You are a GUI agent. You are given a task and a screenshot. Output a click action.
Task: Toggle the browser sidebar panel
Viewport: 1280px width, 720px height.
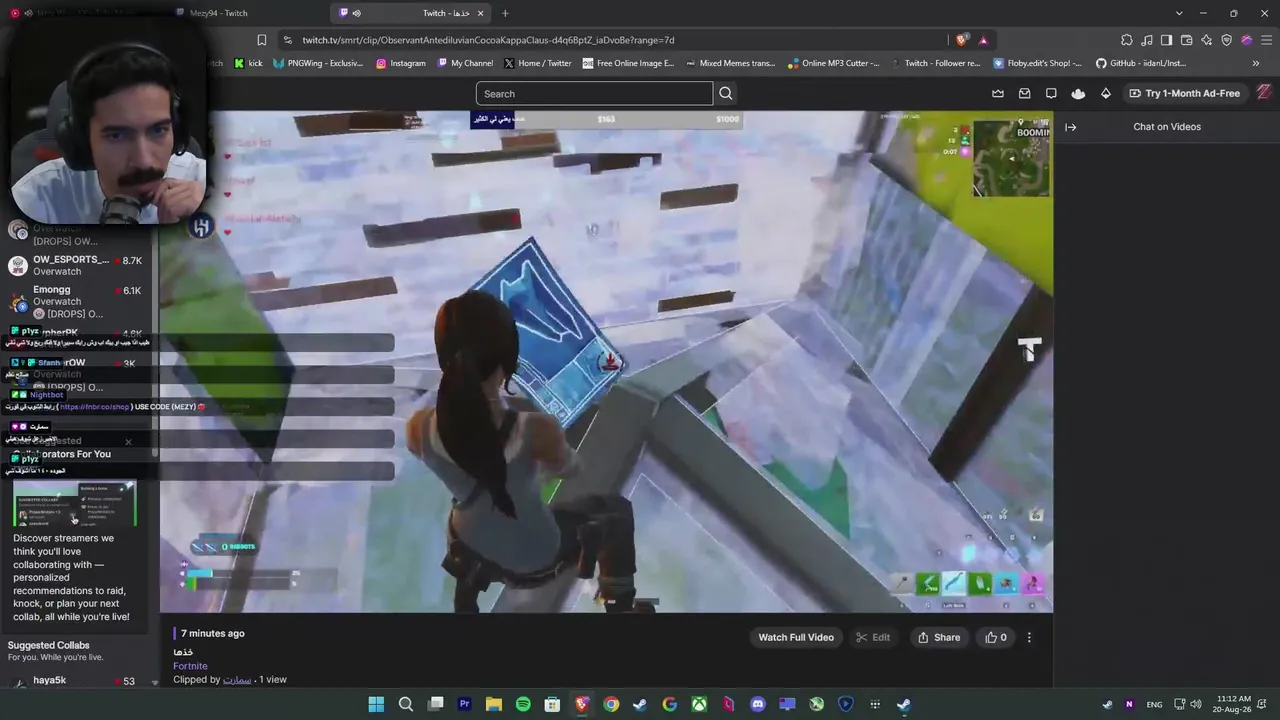[1166, 40]
